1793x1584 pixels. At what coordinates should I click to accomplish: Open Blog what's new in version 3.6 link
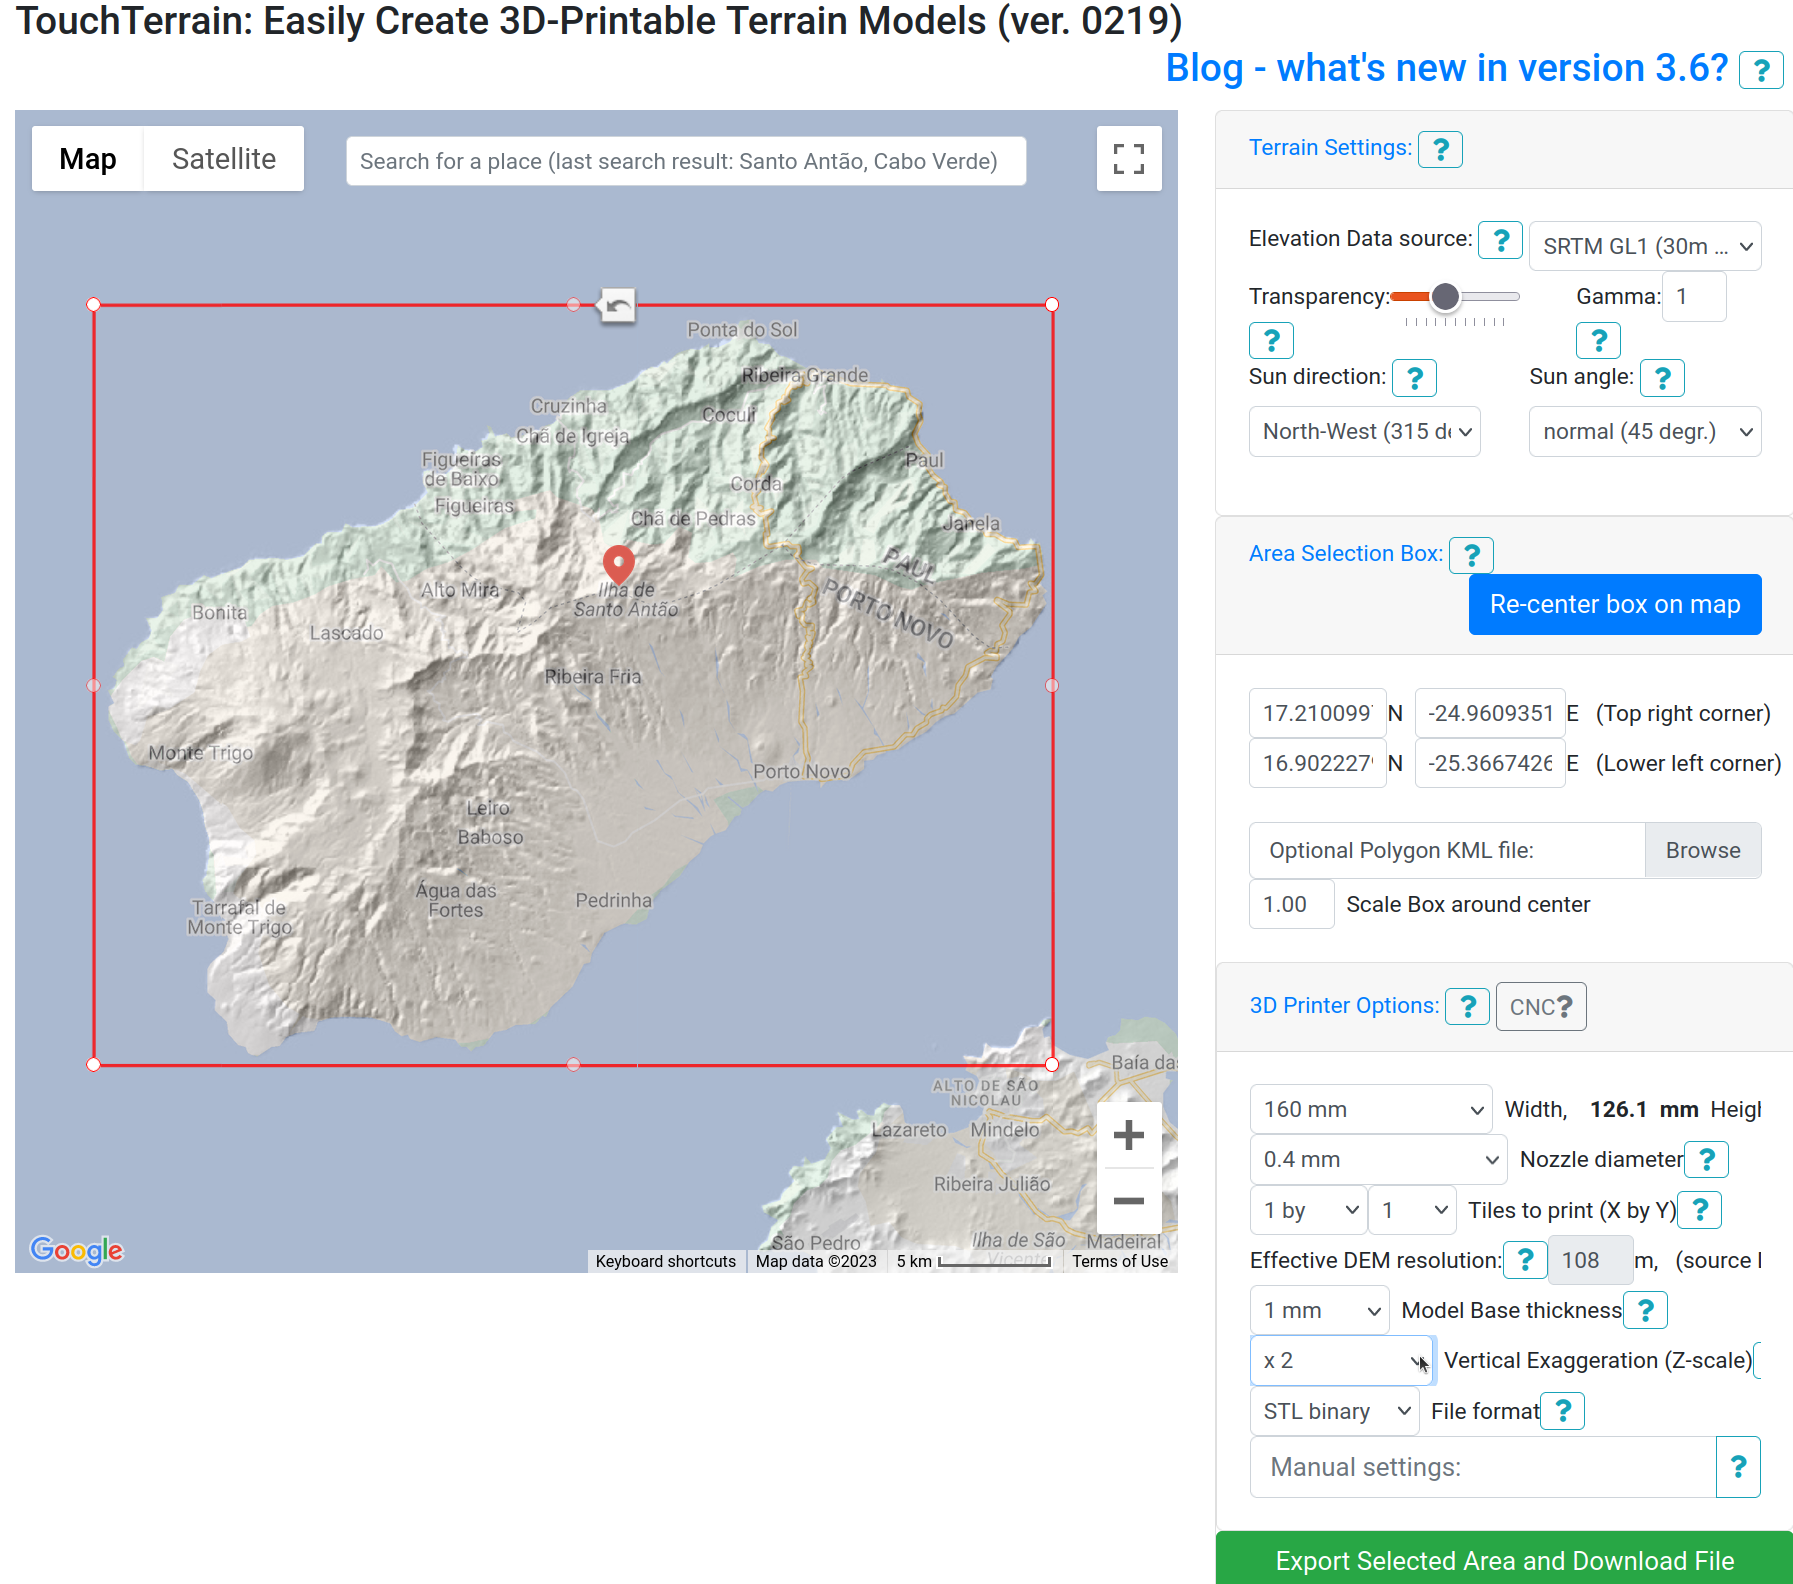pos(1447,68)
